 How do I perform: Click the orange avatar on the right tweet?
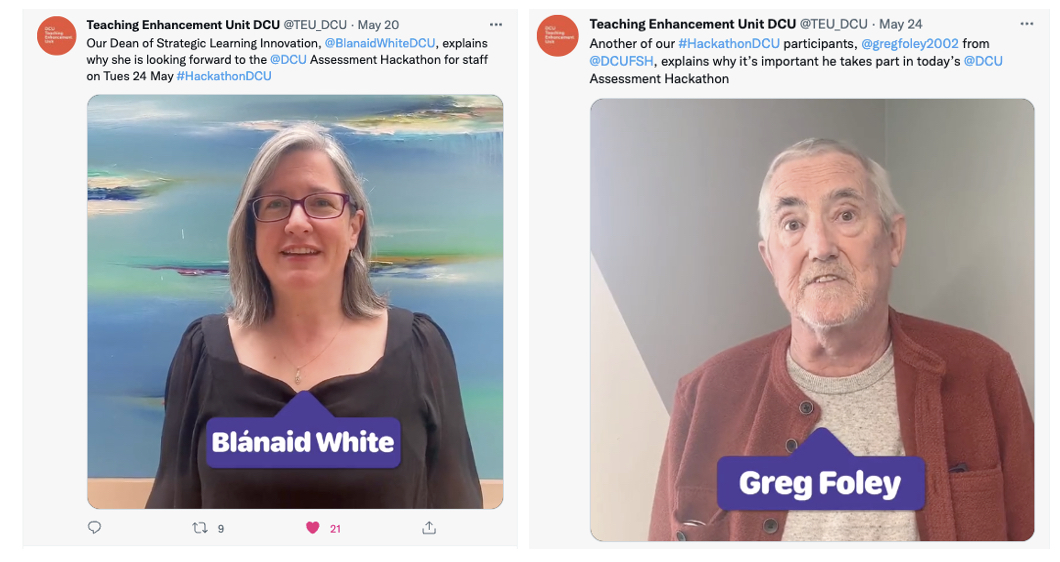pos(558,36)
